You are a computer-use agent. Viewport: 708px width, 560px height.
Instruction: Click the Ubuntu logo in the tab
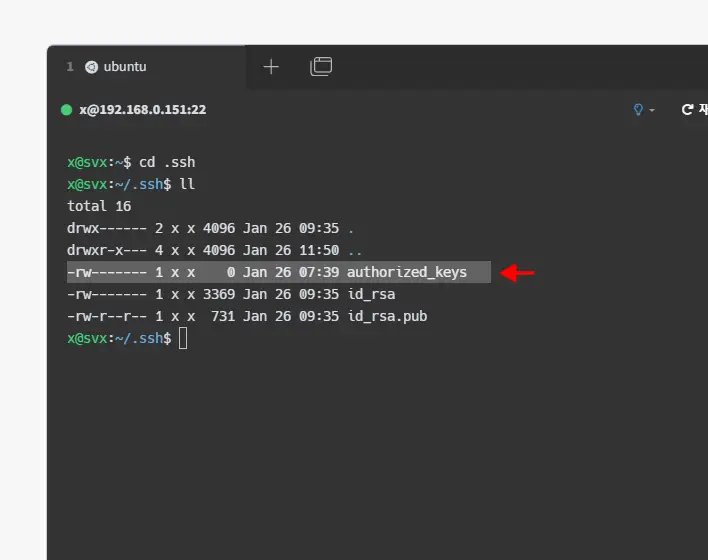[x=92, y=67]
